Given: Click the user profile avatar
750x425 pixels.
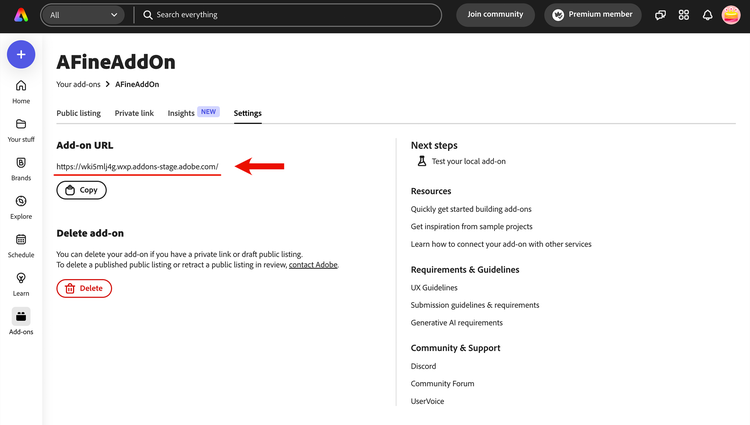Looking at the screenshot, I should click(731, 15).
